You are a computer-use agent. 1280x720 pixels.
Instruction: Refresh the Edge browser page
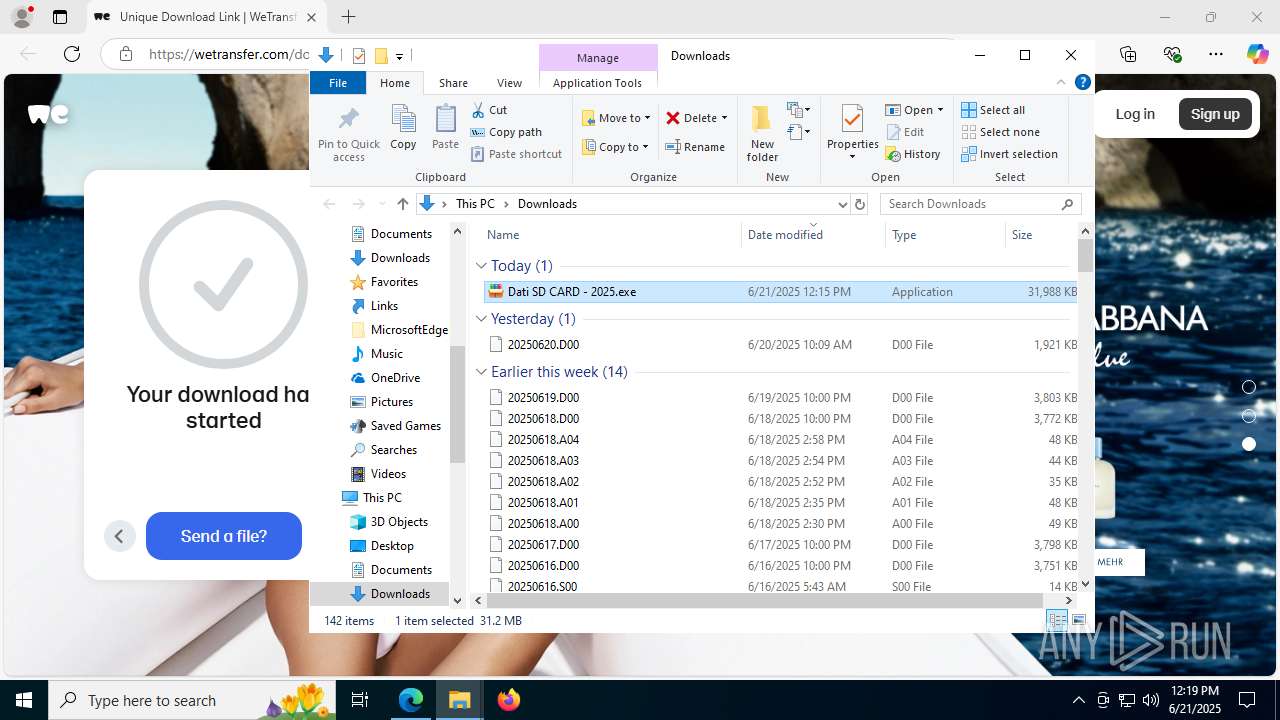72,54
